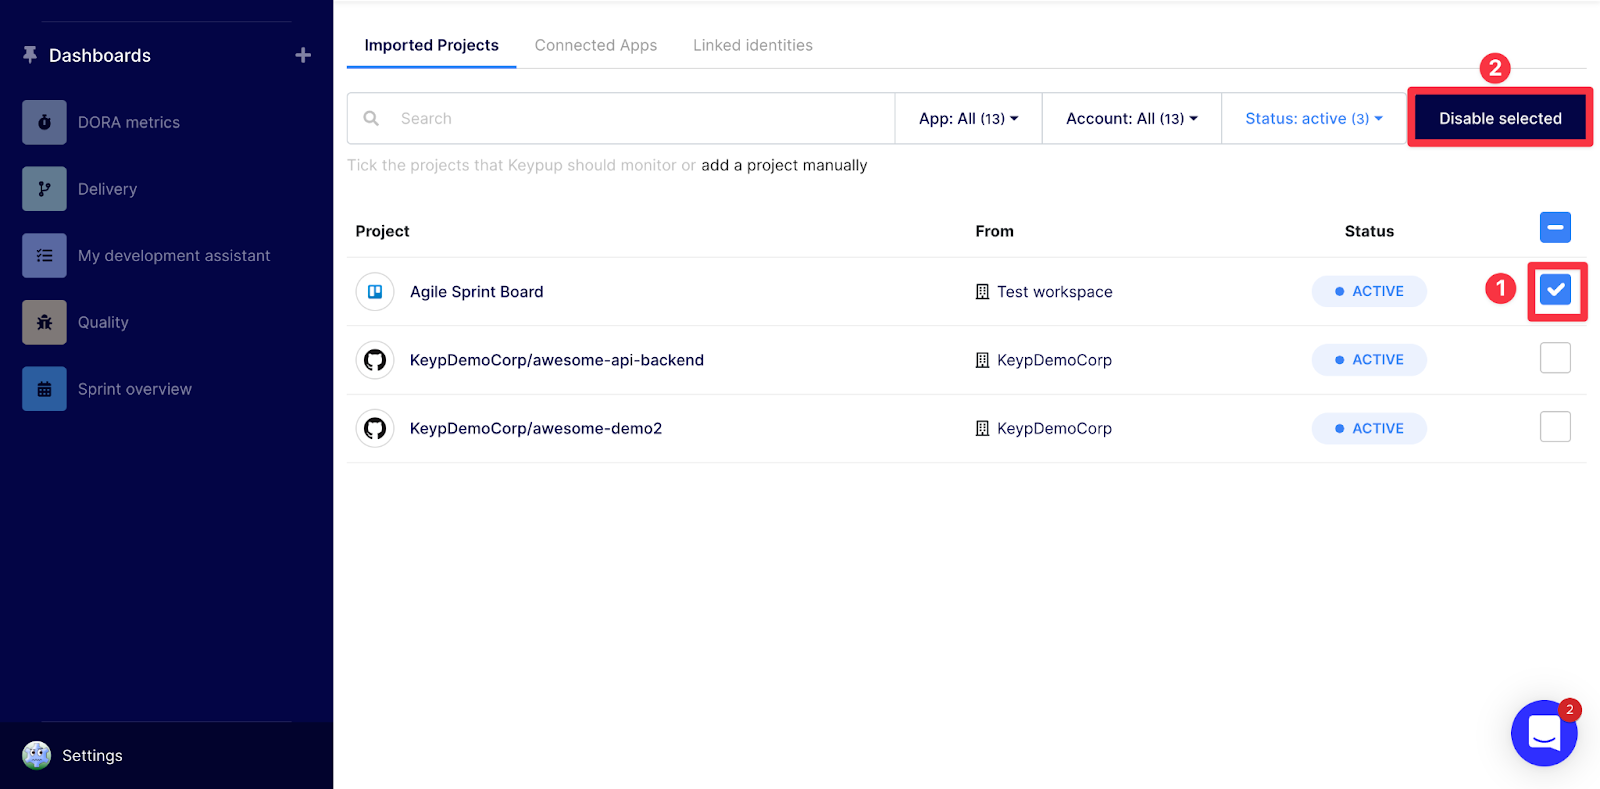1600x789 pixels.
Task: Tick the awesome-demo2 project checkbox
Action: tap(1555, 427)
